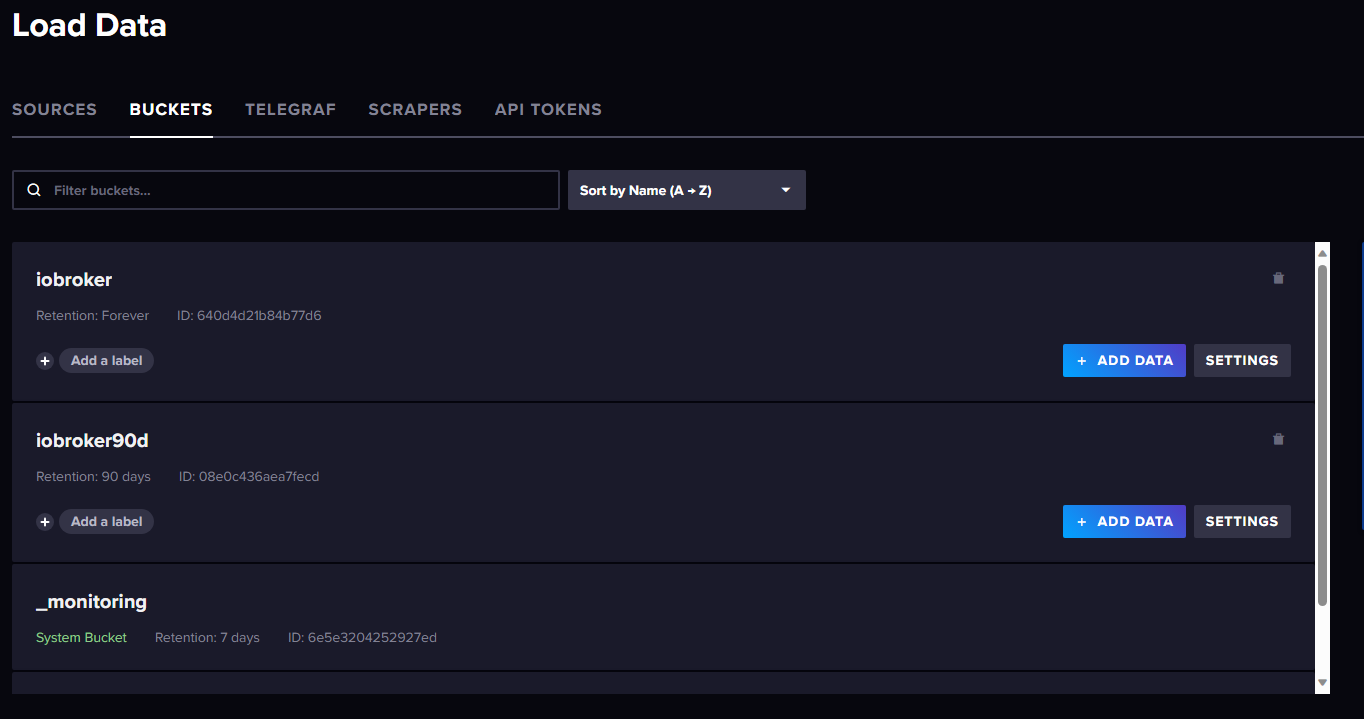Switch to the Sources tab

pos(54,110)
